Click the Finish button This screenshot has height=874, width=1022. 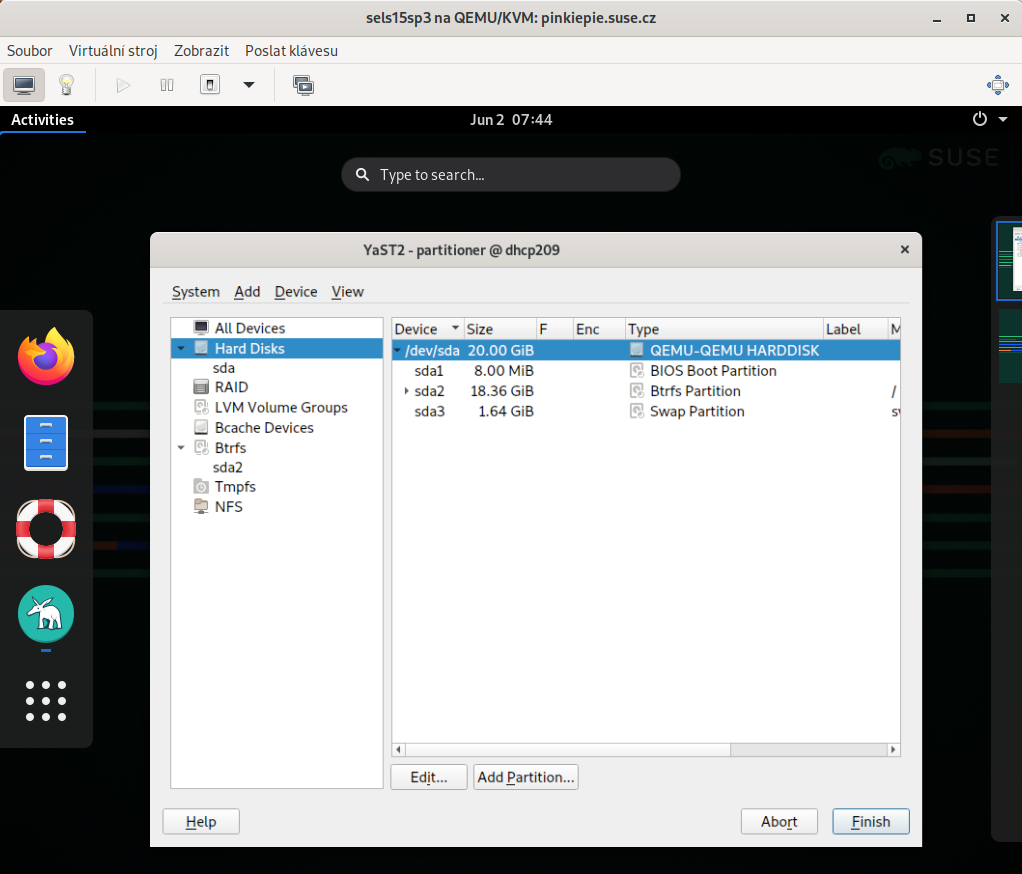[x=870, y=822]
